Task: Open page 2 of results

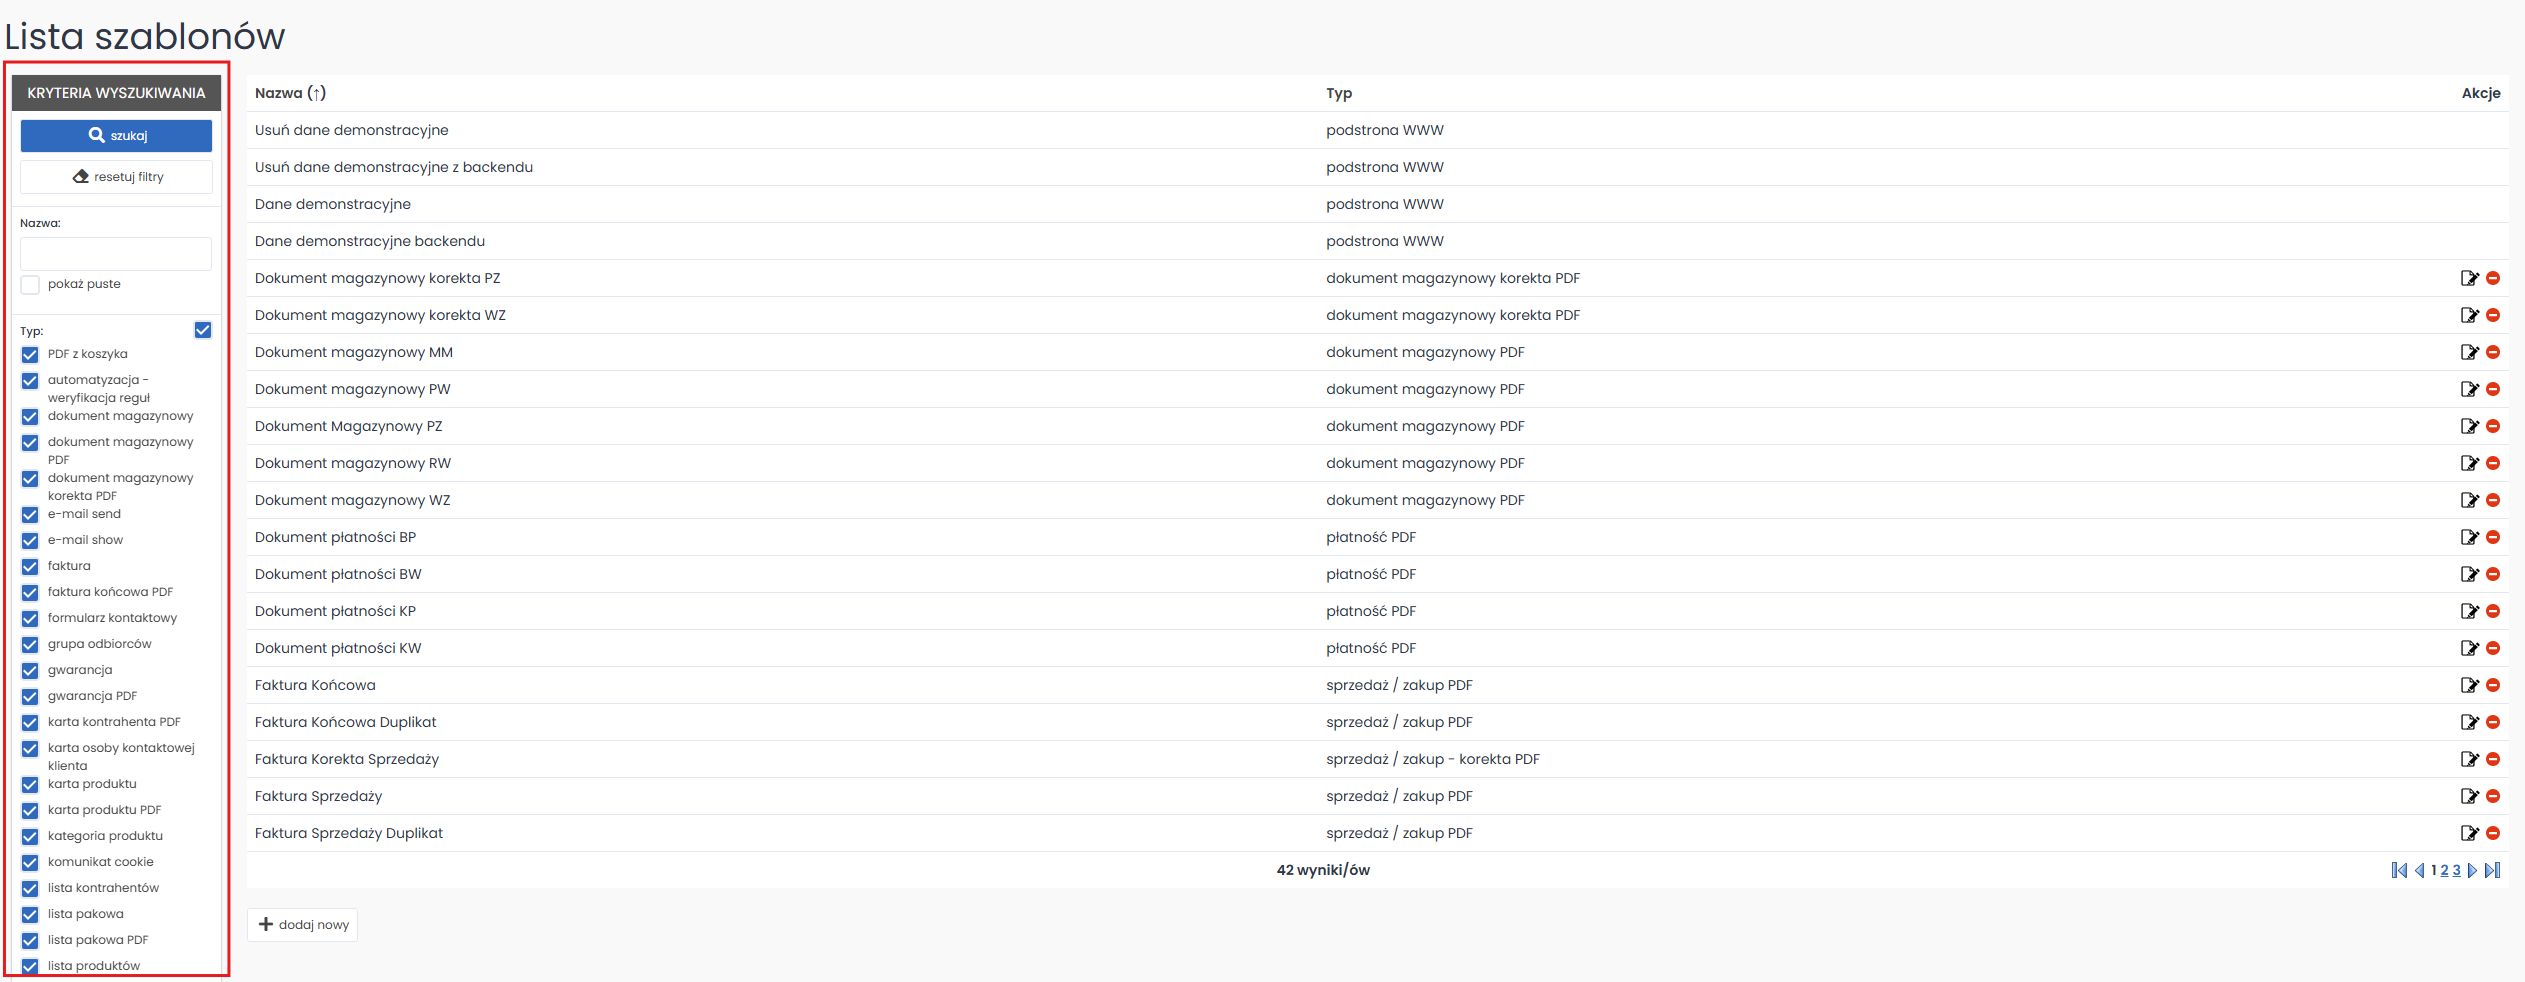Action: click(2444, 870)
